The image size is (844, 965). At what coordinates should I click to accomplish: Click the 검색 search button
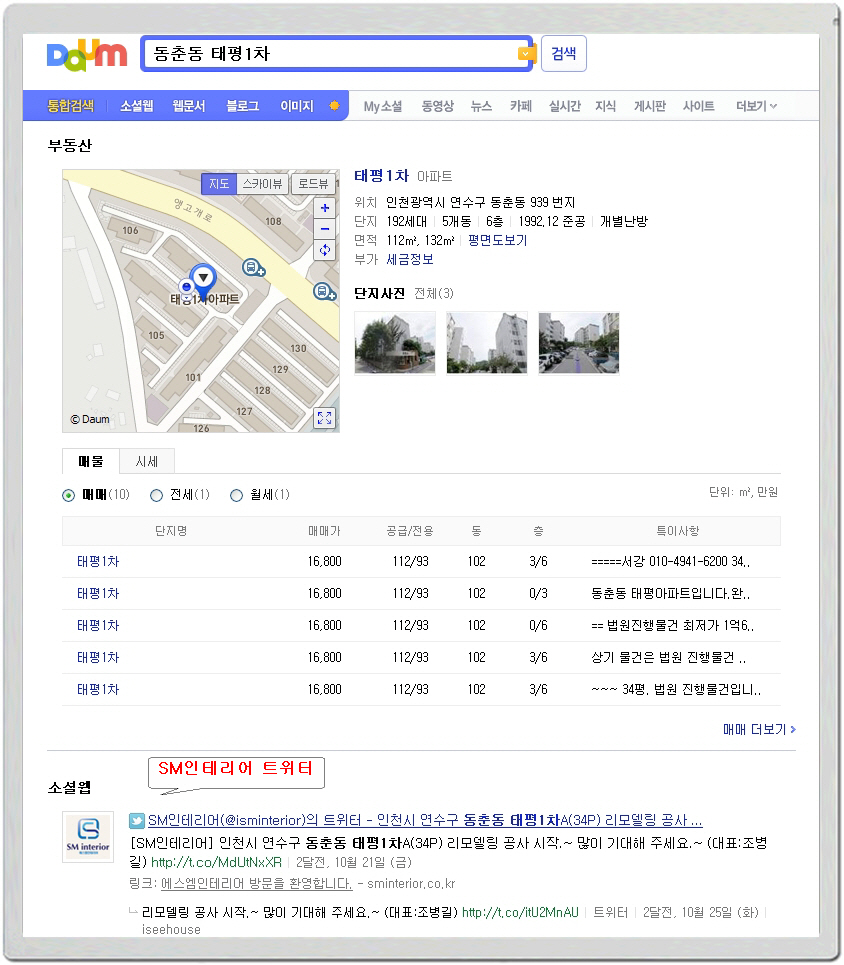tap(564, 54)
